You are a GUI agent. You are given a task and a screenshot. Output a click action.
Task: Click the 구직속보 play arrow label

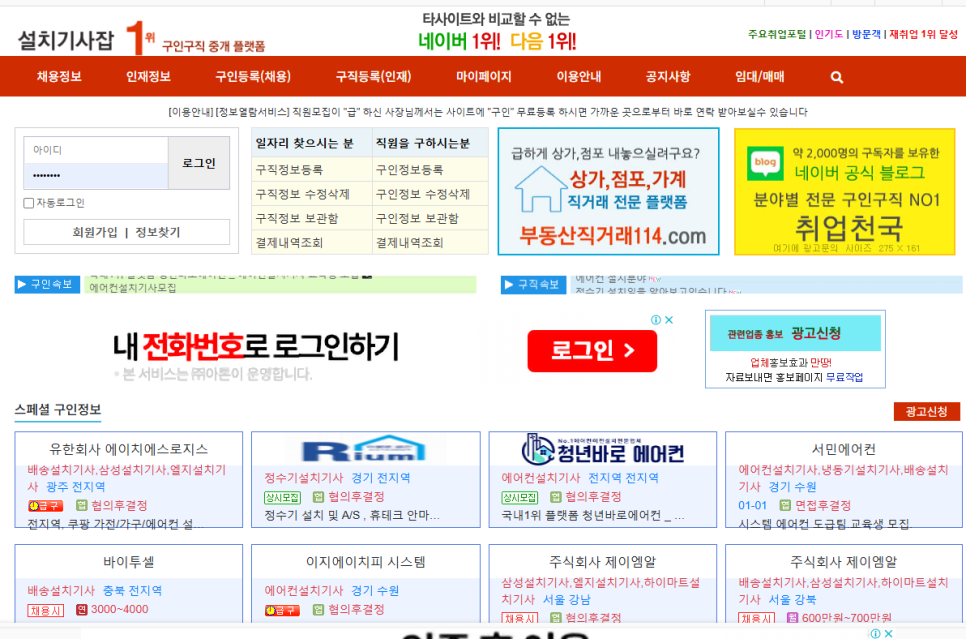click(x=534, y=285)
